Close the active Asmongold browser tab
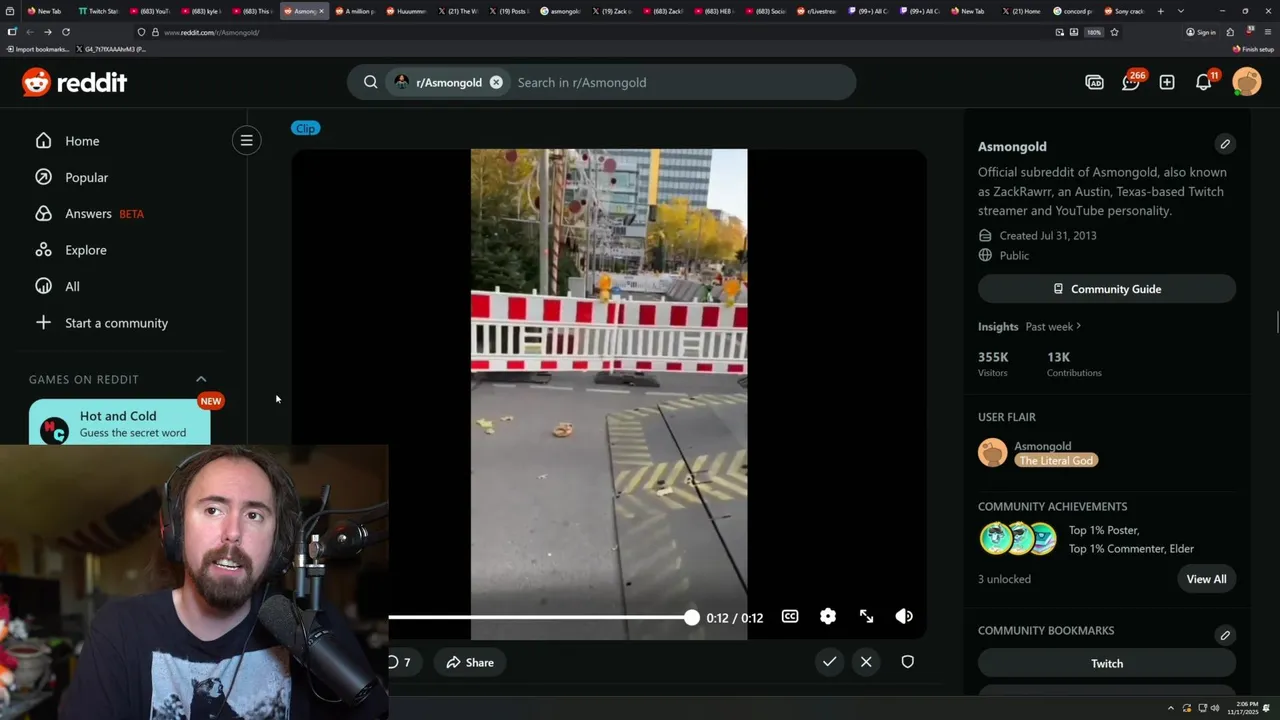Viewport: 1280px width, 720px height. pos(321,11)
